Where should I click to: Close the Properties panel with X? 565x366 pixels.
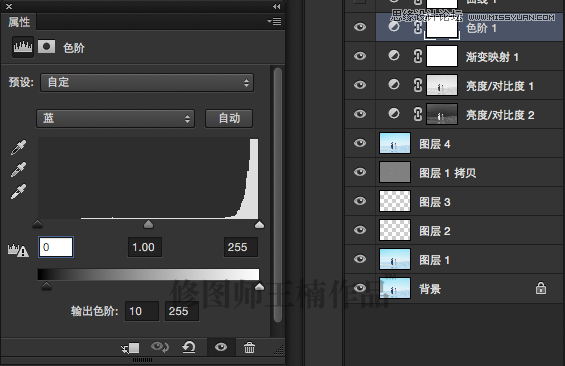9,6
